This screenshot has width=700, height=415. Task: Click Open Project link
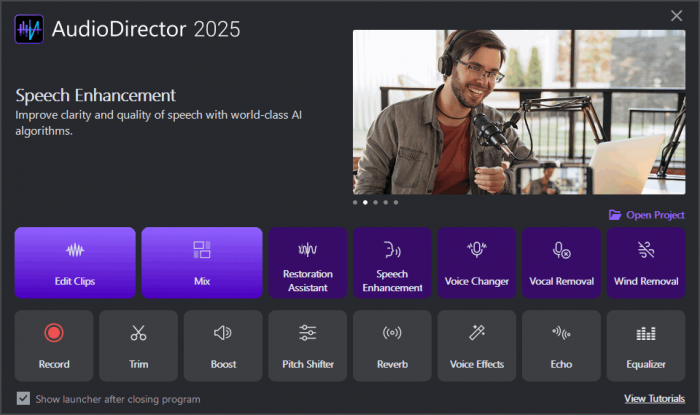[x=647, y=215]
